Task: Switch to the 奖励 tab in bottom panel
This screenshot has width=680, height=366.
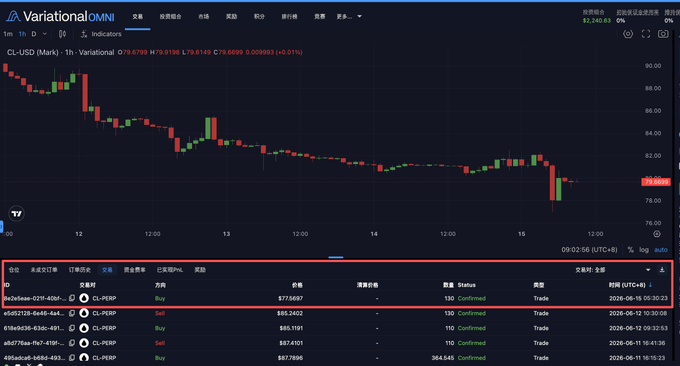Action: (200, 270)
